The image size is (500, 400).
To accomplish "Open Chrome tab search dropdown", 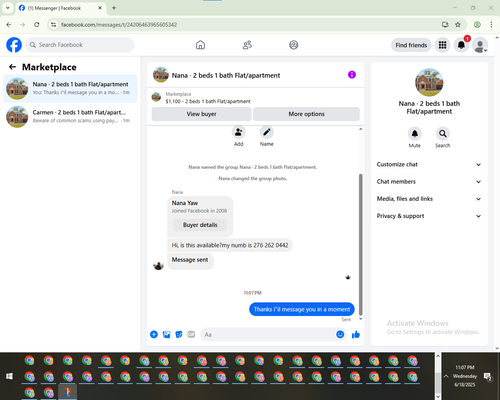I will coord(8,8).
